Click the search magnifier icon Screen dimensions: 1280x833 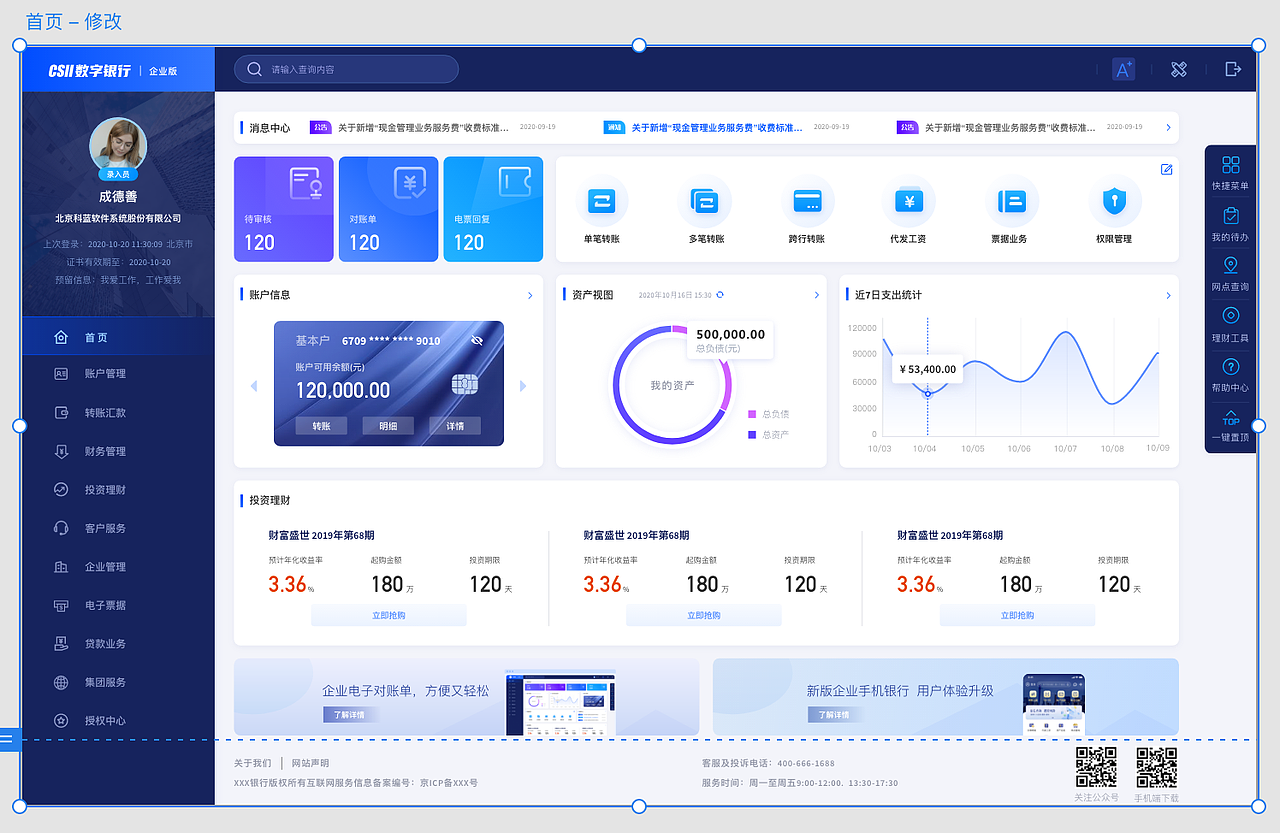(x=254, y=69)
